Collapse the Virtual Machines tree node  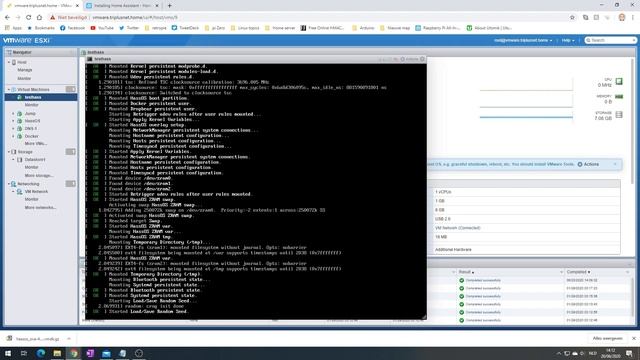pyautogui.click(x=9, y=89)
